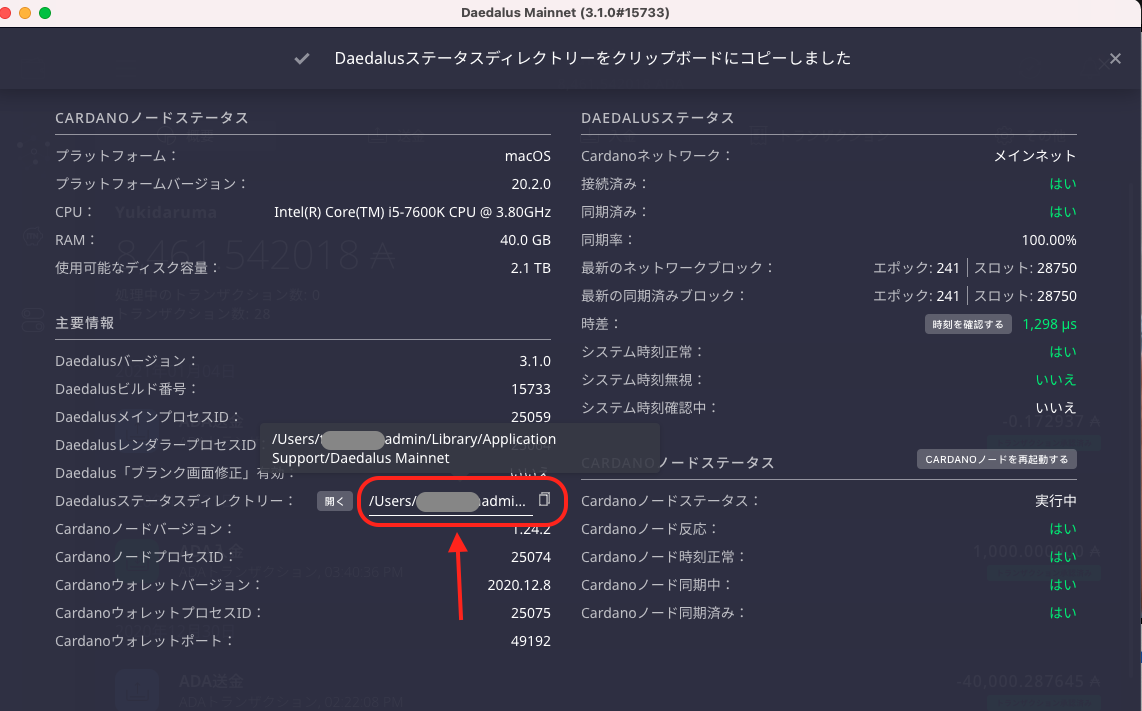
Task: Click the clipboard-copied confirmation checkmark icon
Action: pyautogui.click(x=302, y=59)
